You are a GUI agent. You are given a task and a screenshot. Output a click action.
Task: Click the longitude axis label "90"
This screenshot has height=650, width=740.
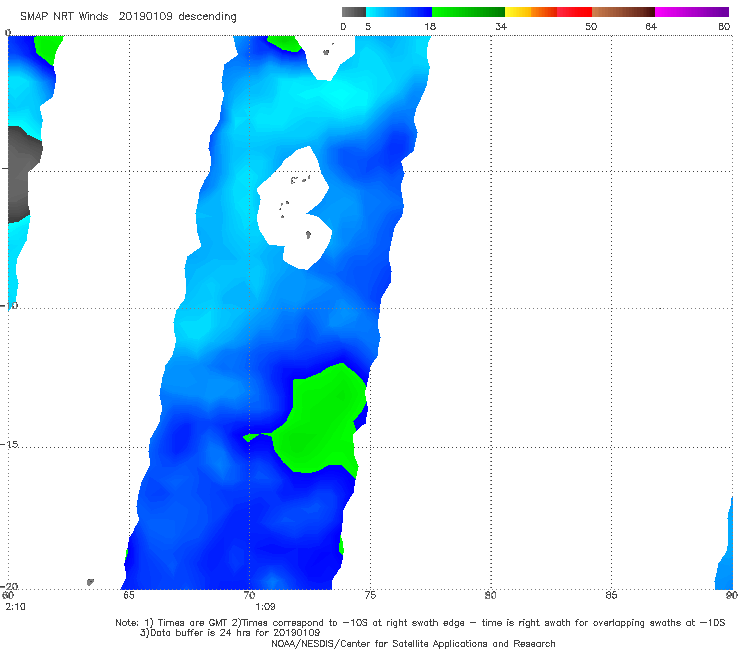(732, 595)
